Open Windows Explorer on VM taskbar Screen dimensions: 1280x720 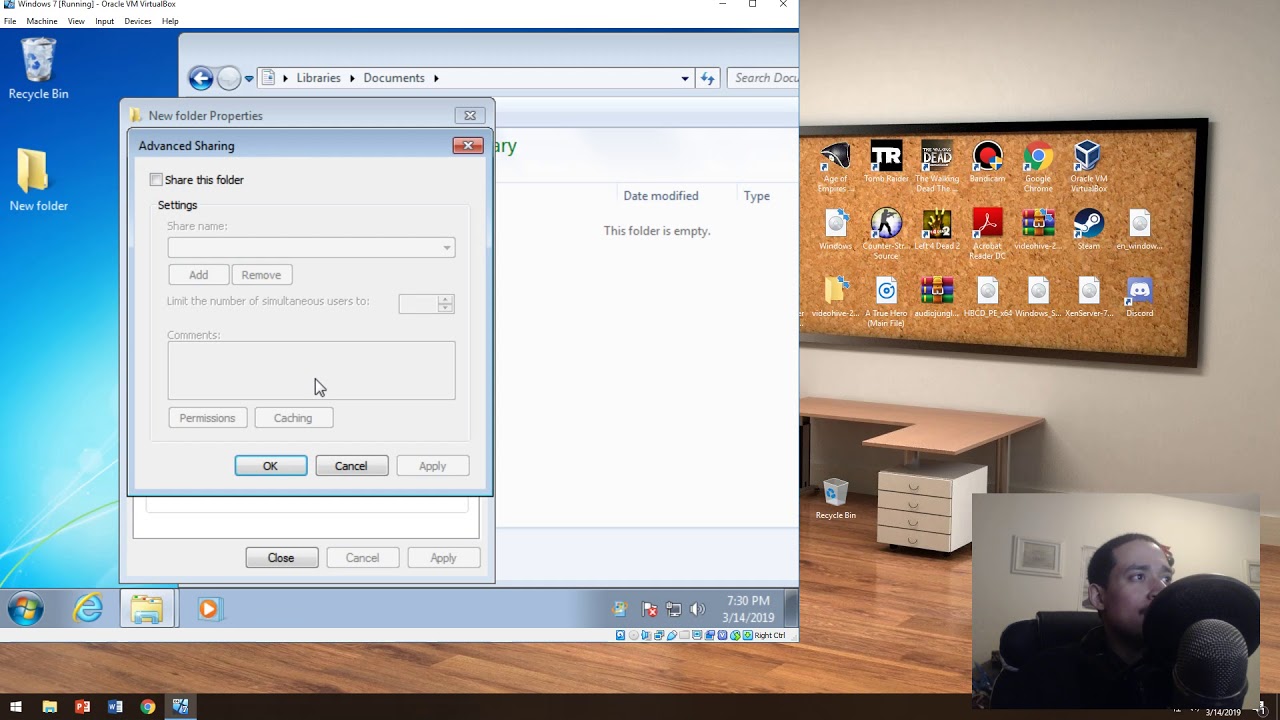(x=147, y=608)
